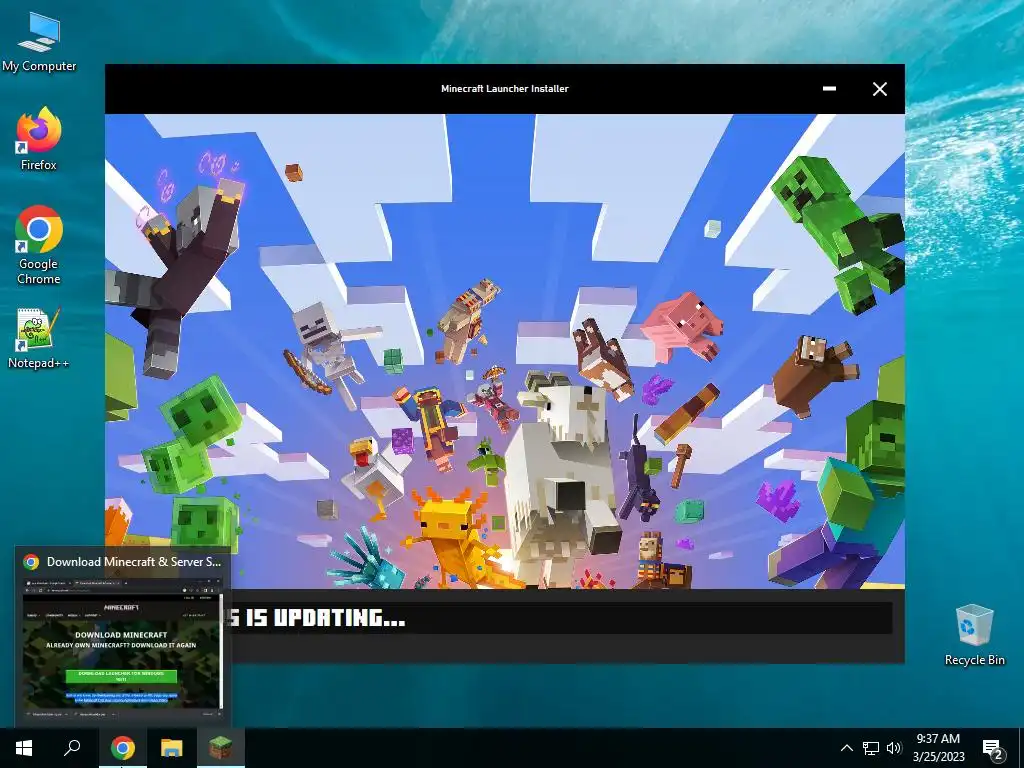Click the 'IS UPDATING...' status text
The width and height of the screenshot is (1024, 768).
[x=325, y=618]
